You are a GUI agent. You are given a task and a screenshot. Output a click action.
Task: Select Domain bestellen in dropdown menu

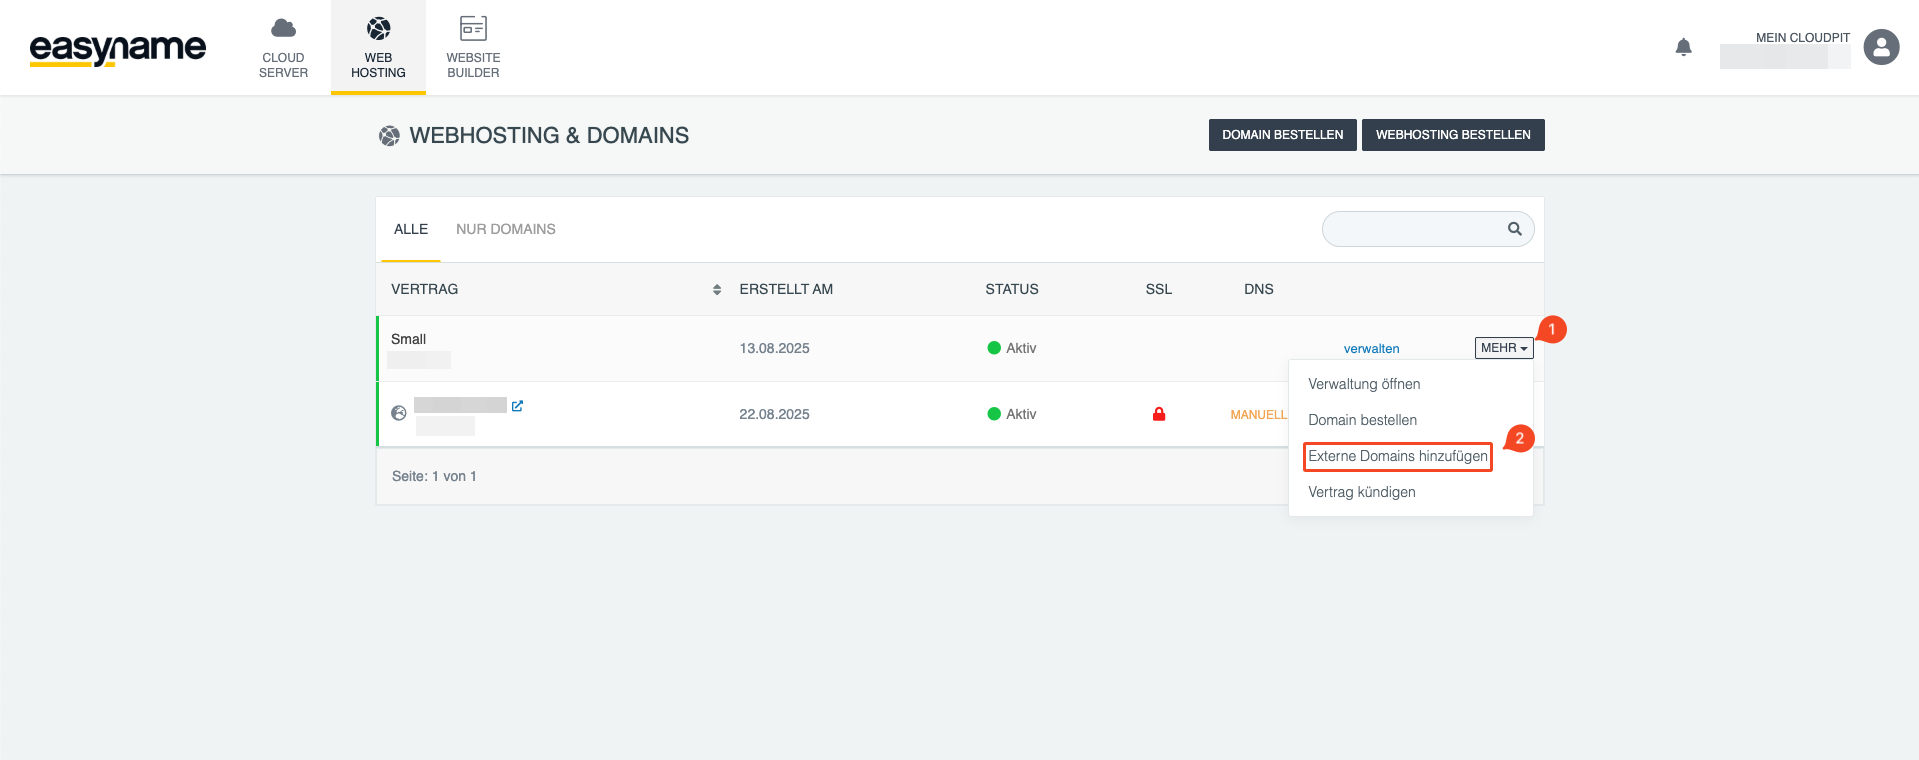1362,420
